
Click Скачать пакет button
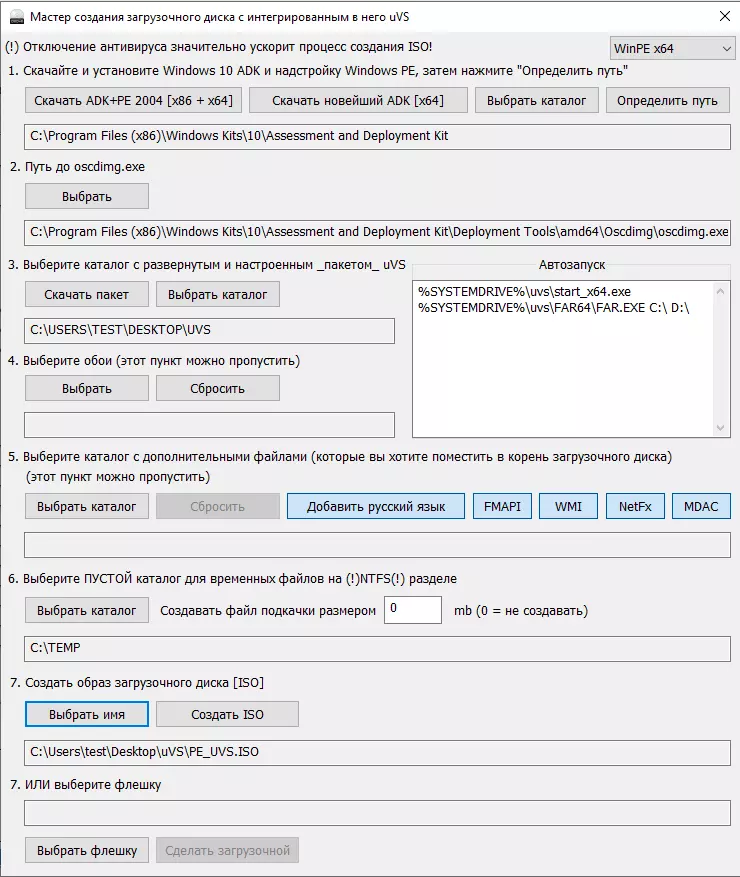(x=87, y=294)
